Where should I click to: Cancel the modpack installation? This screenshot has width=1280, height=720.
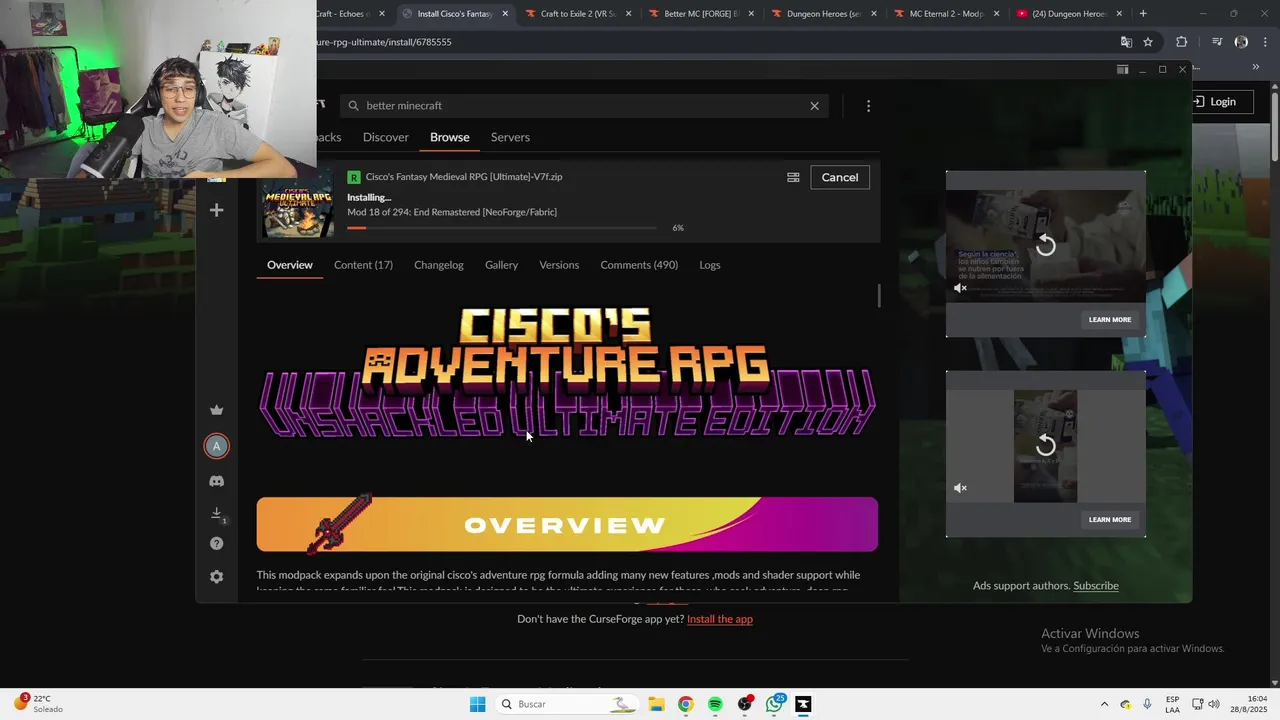[840, 177]
